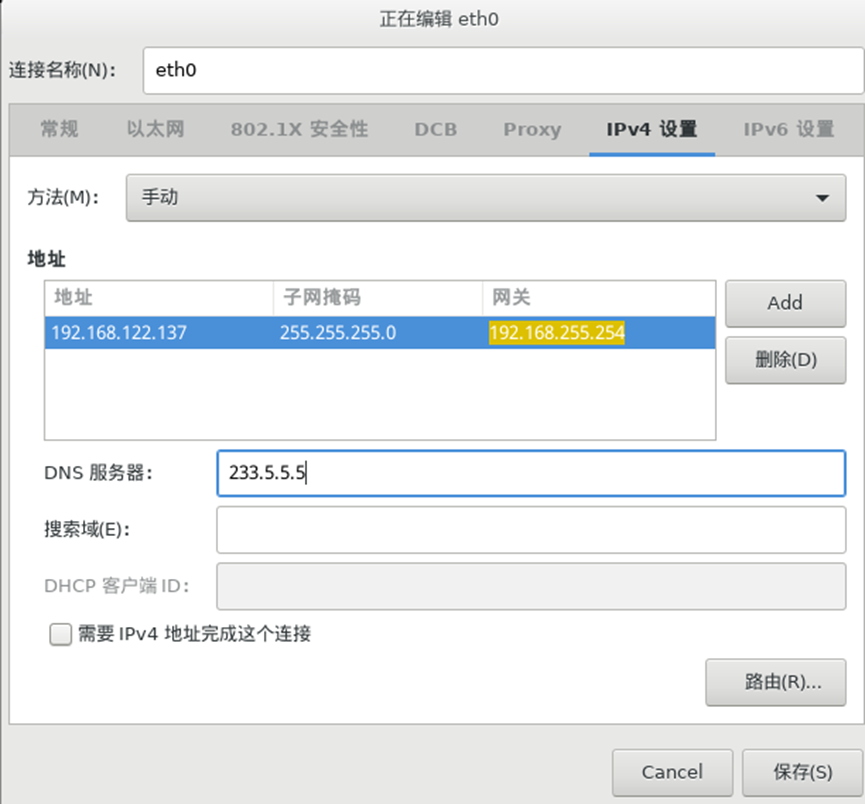Screen dimensions: 865x804
Task: Click the 搜索域 input field
Action: [x=531, y=530]
